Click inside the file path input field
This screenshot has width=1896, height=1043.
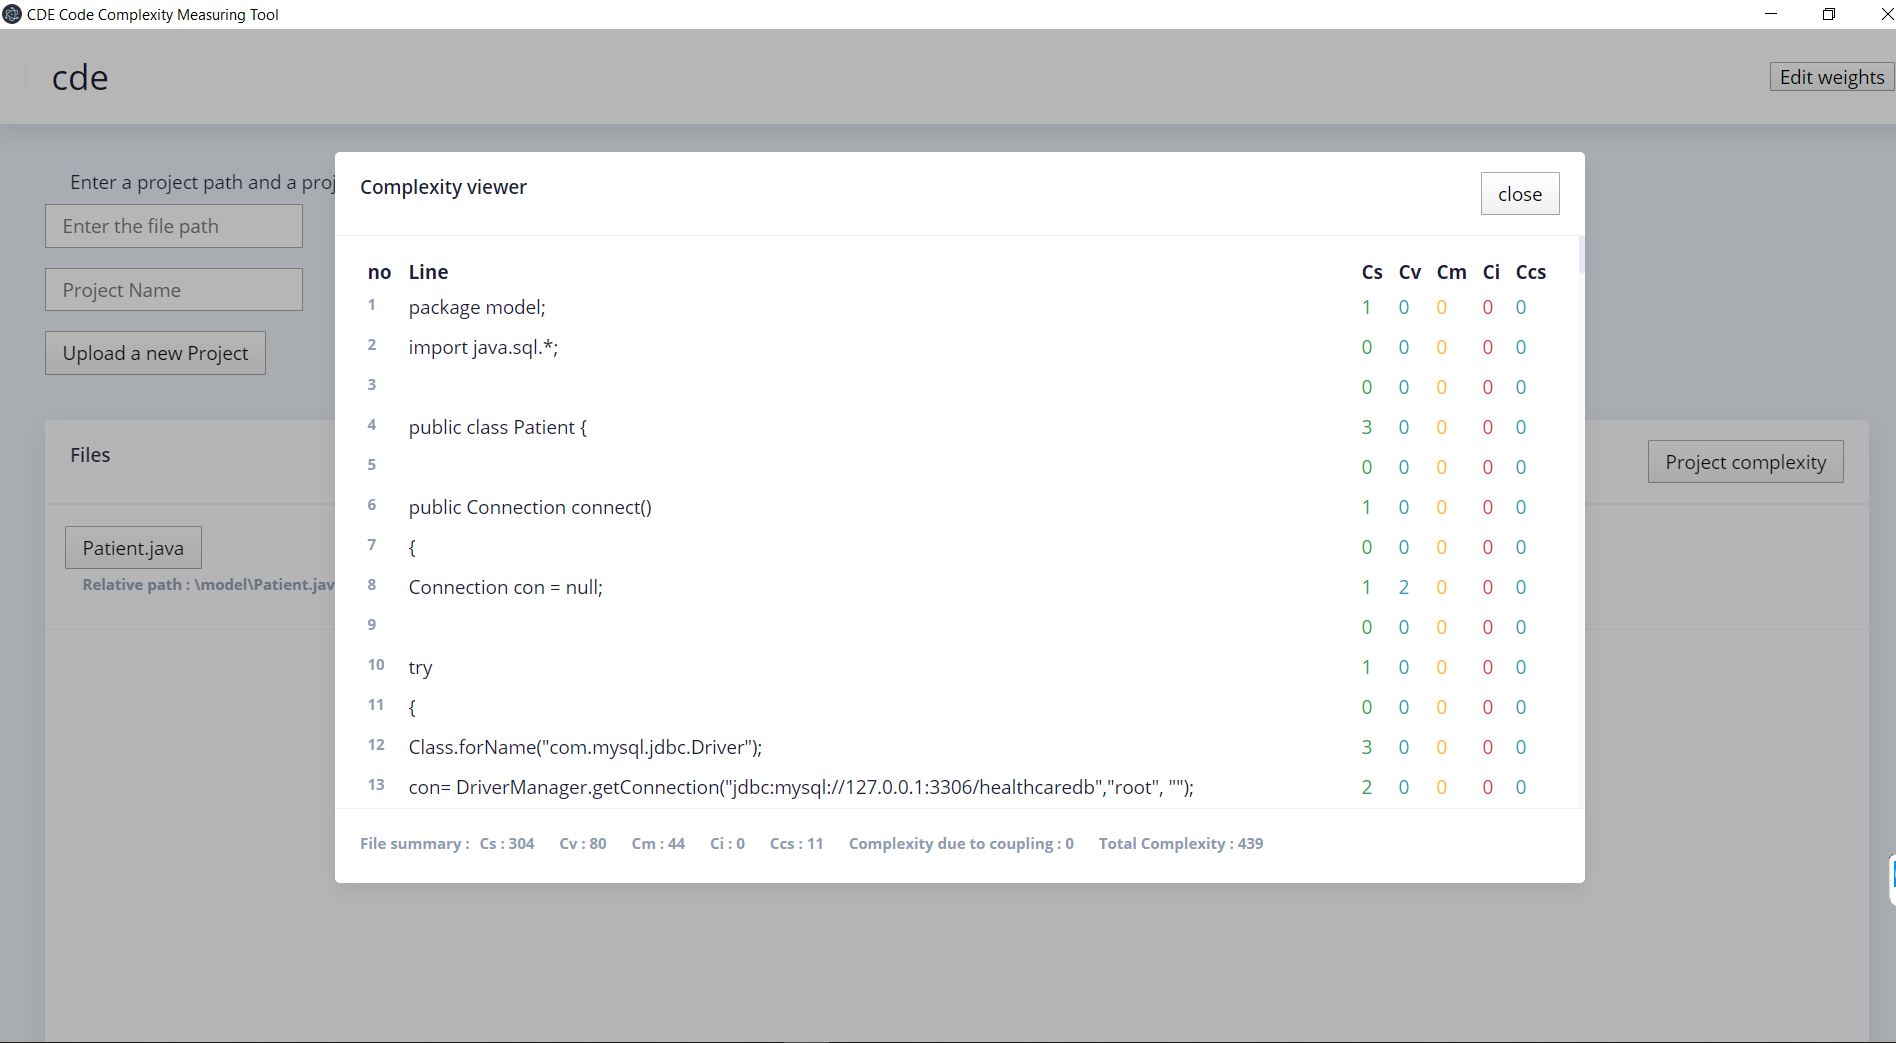[173, 225]
